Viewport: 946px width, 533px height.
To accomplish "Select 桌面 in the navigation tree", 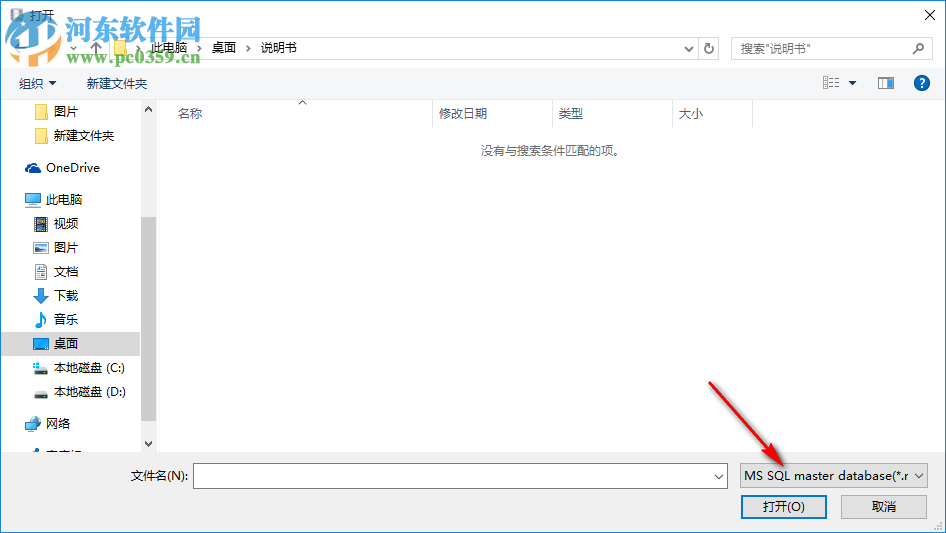I will (66, 343).
